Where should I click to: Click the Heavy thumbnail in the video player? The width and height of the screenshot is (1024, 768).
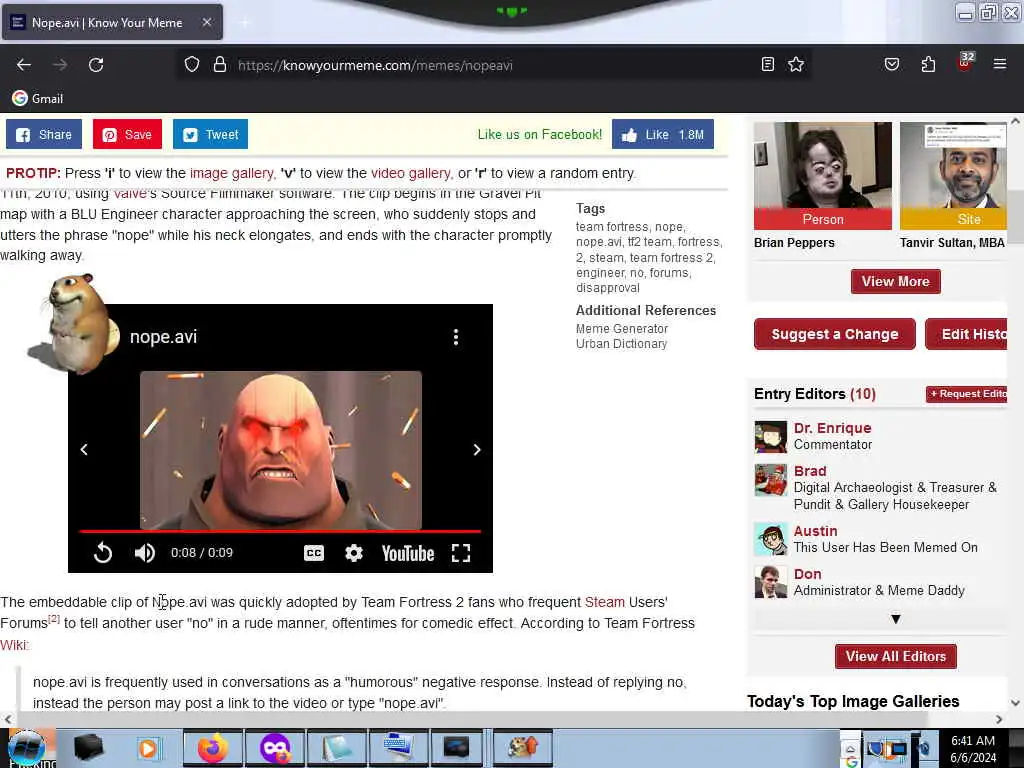[281, 450]
